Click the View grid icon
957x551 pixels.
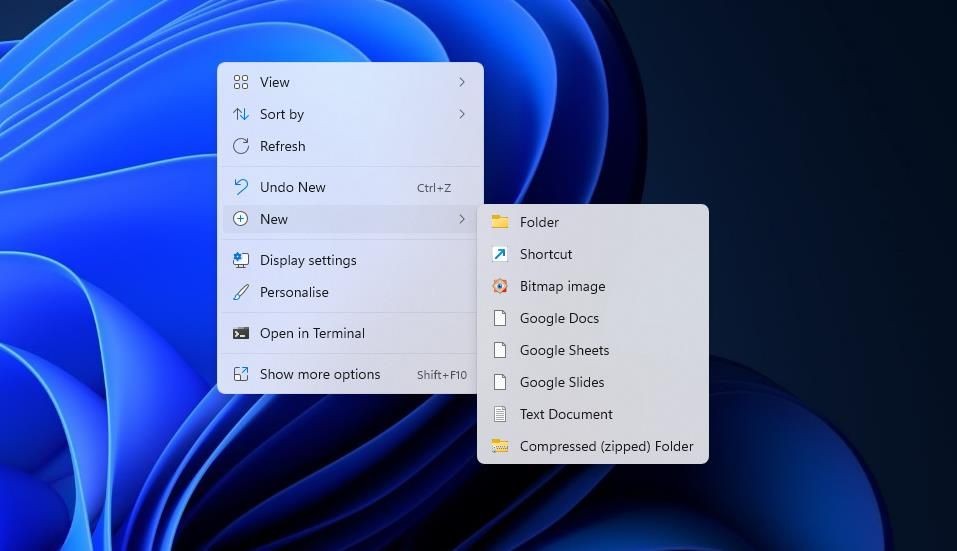pos(240,82)
